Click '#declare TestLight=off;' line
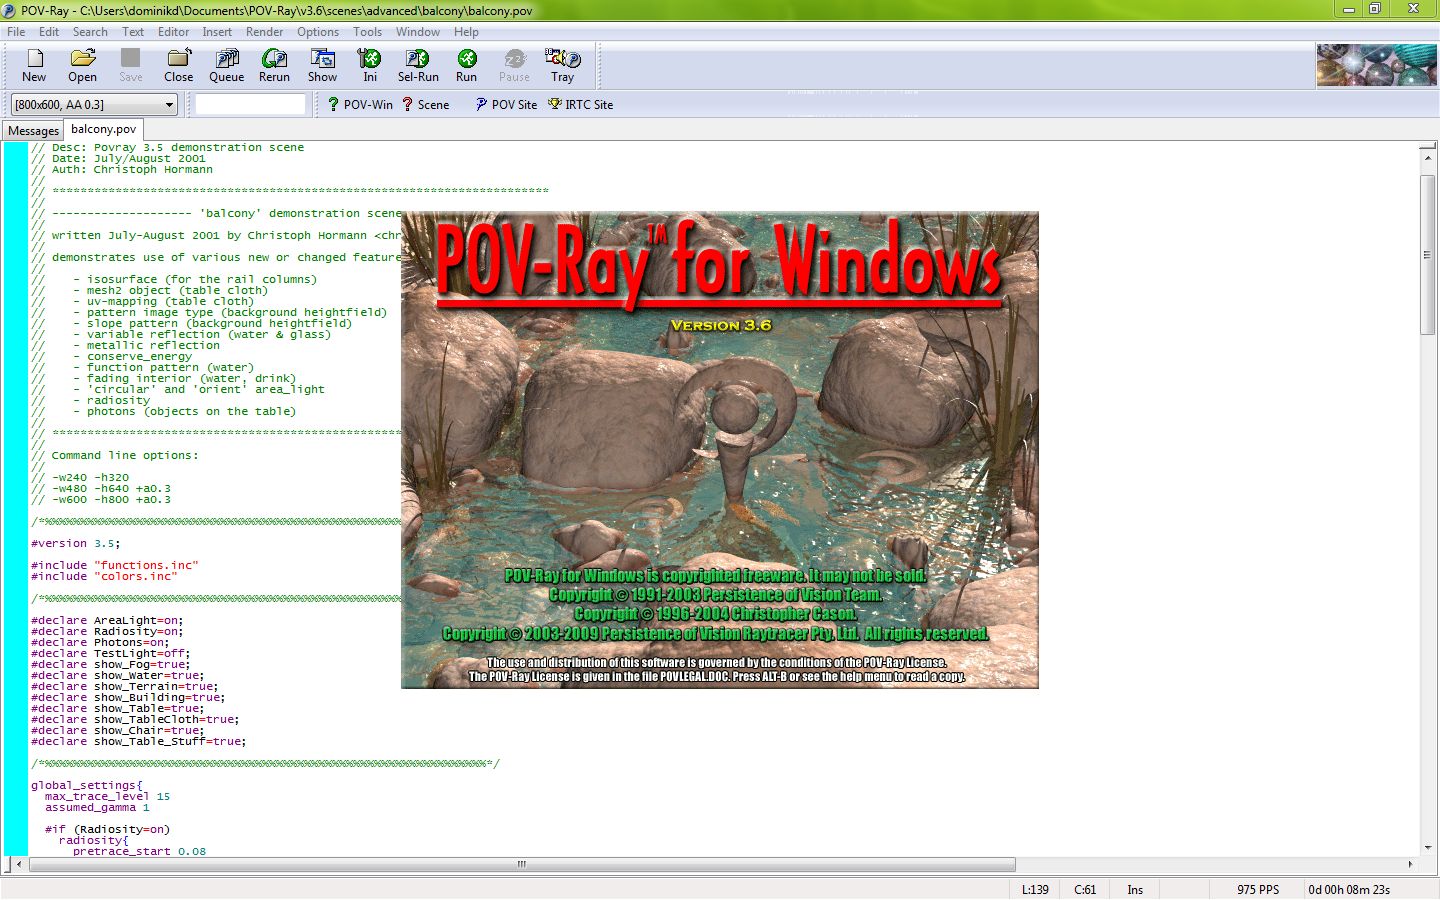 tap(110, 654)
